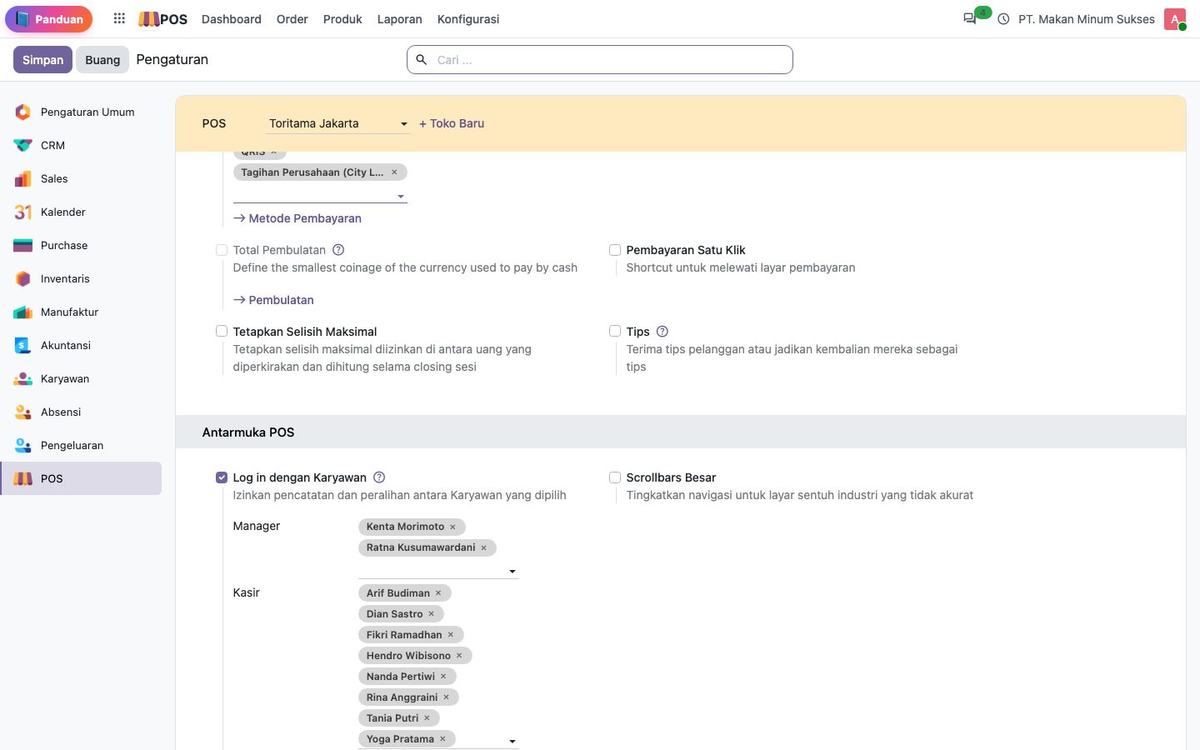Click the user avatar icon
Viewport: 1200px width, 750px height.
click(1174, 19)
